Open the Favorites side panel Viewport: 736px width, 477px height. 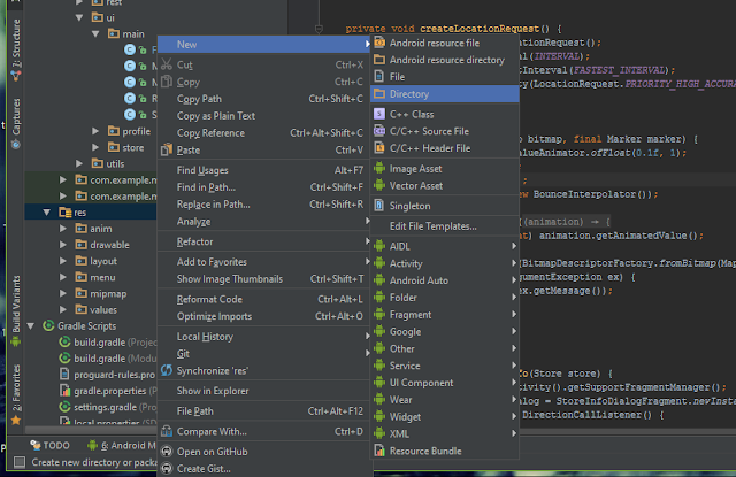(16, 394)
